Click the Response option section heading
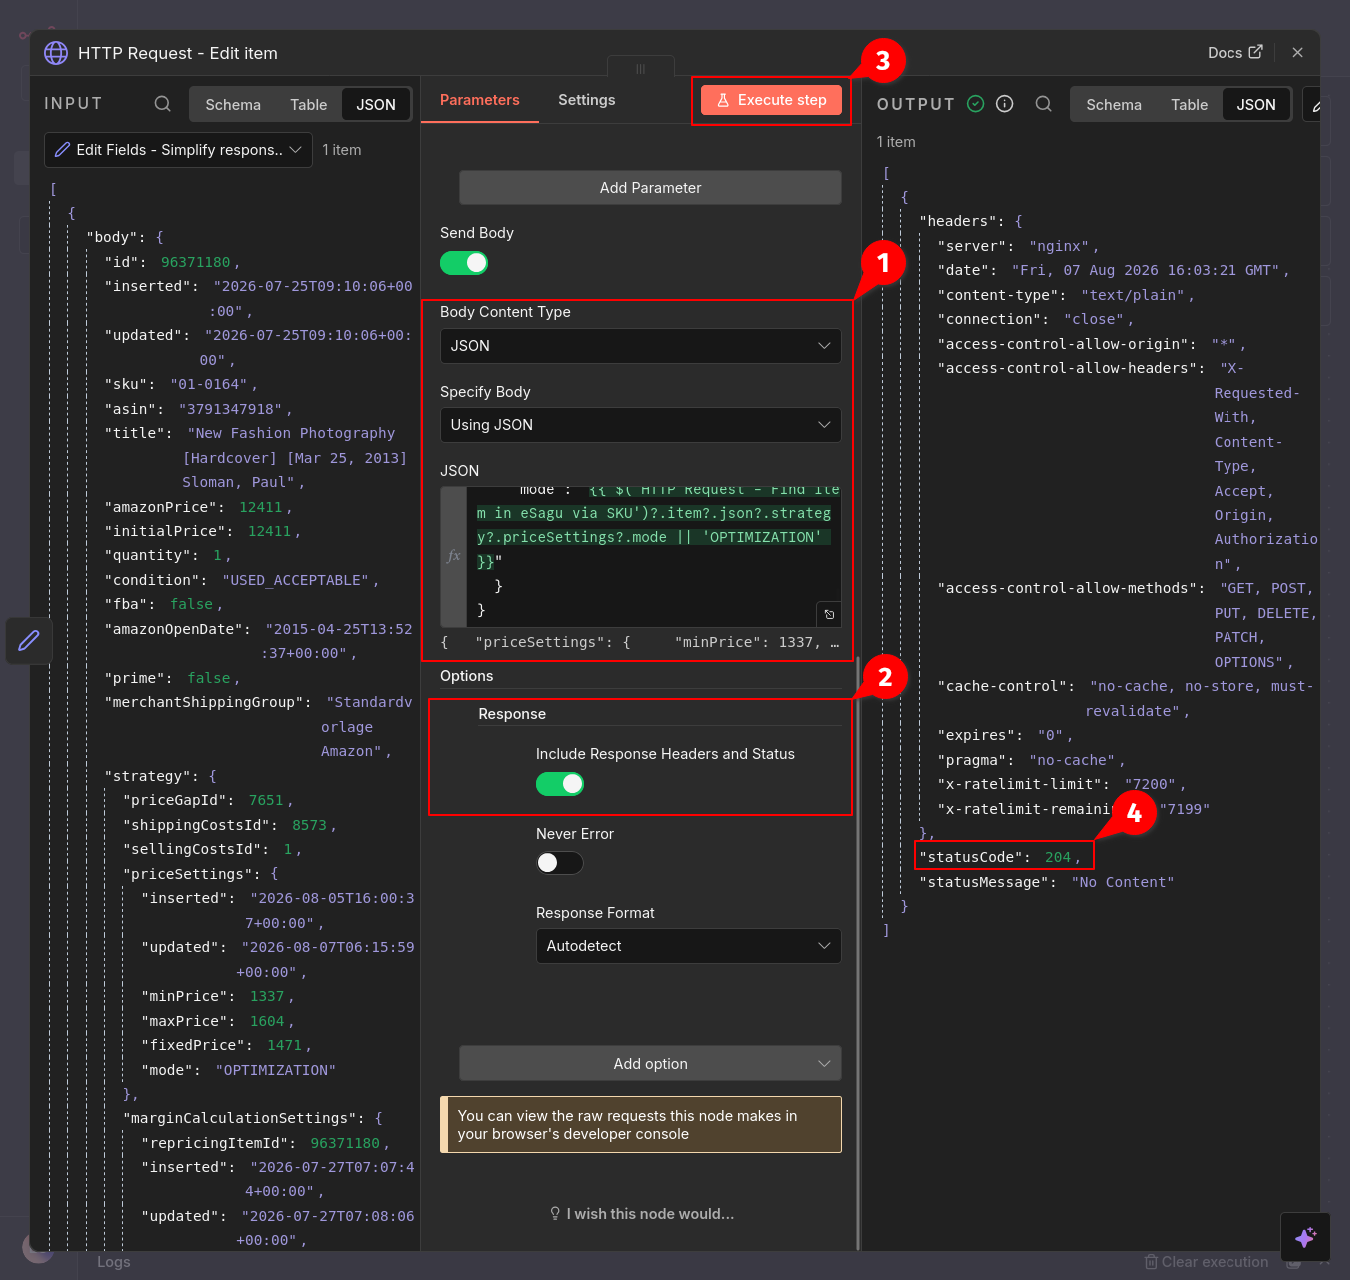This screenshot has width=1351, height=1281. pos(512,714)
